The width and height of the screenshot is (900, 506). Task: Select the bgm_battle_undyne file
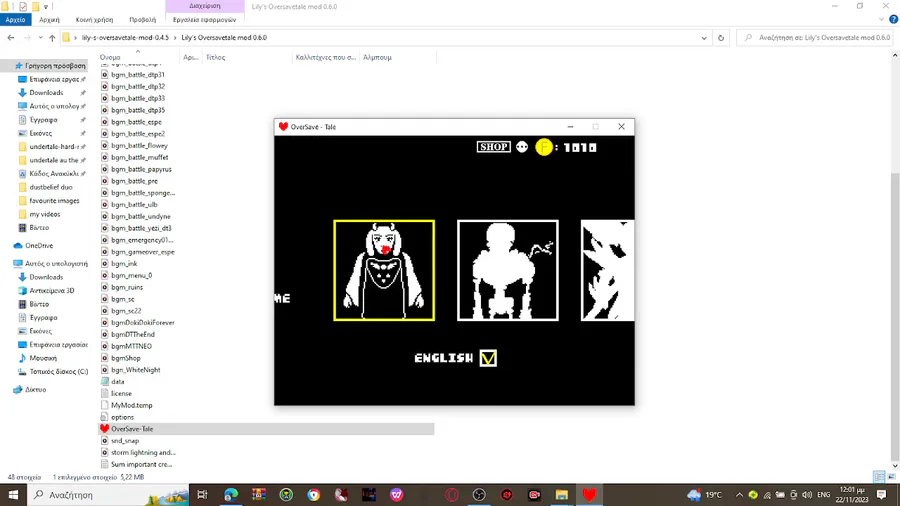(141, 216)
